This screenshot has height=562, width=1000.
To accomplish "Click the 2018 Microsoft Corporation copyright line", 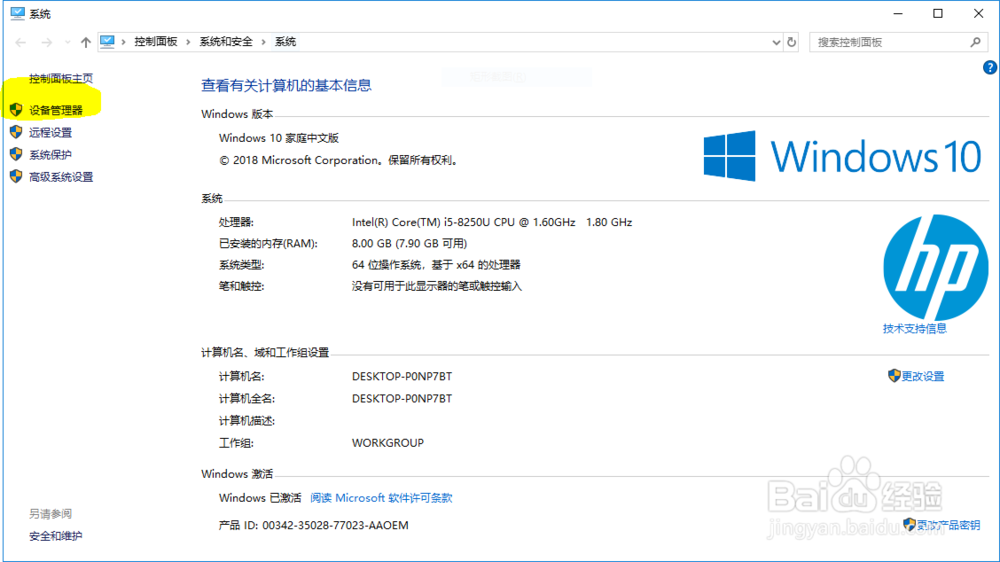I will coord(339,160).
